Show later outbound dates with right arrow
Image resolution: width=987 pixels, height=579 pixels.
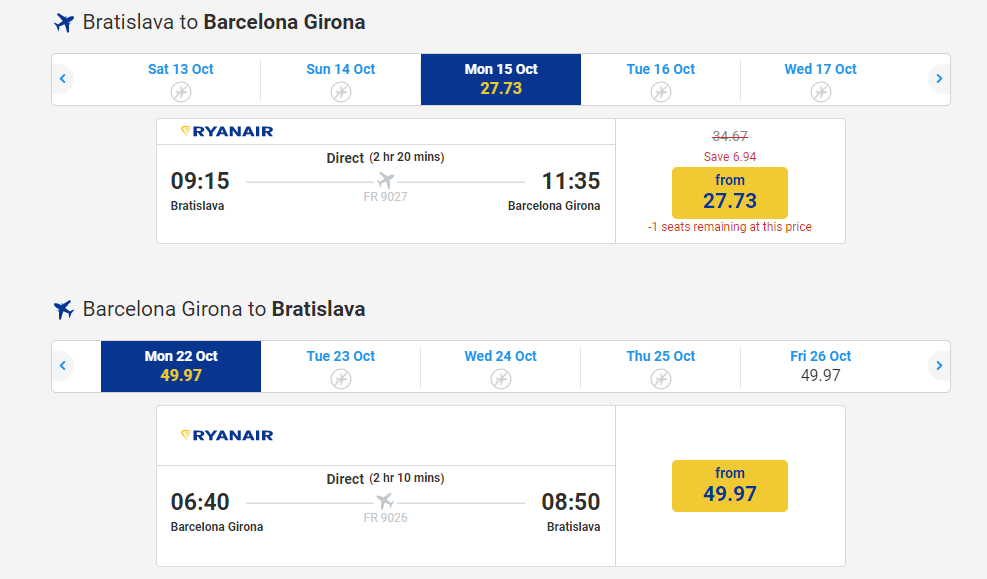[939, 78]
